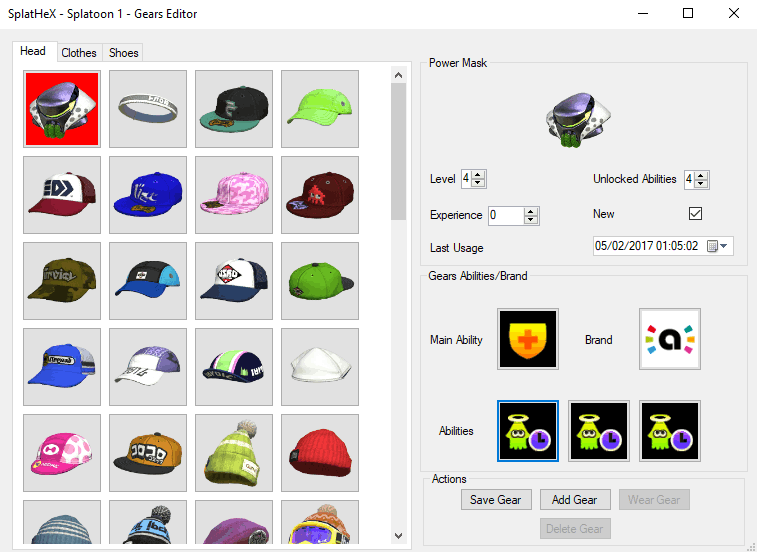Increase the Experience value
Image resolution: width=757 pixels, height=552 pixels.
click(x=531, y=212)
